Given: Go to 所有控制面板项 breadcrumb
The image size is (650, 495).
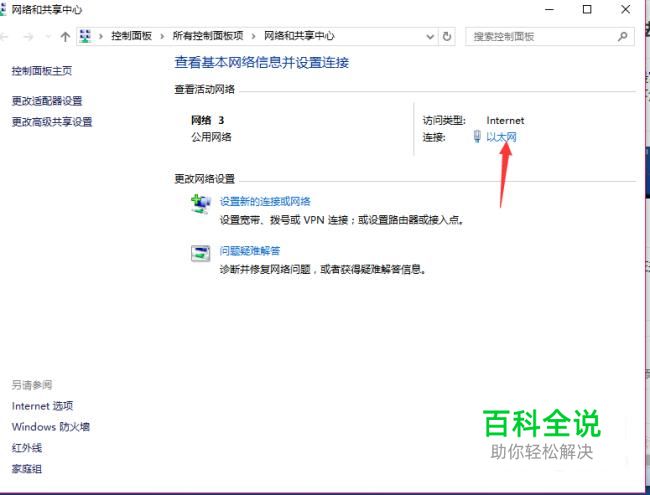Looking at the screenshot, I should point(208,36).
